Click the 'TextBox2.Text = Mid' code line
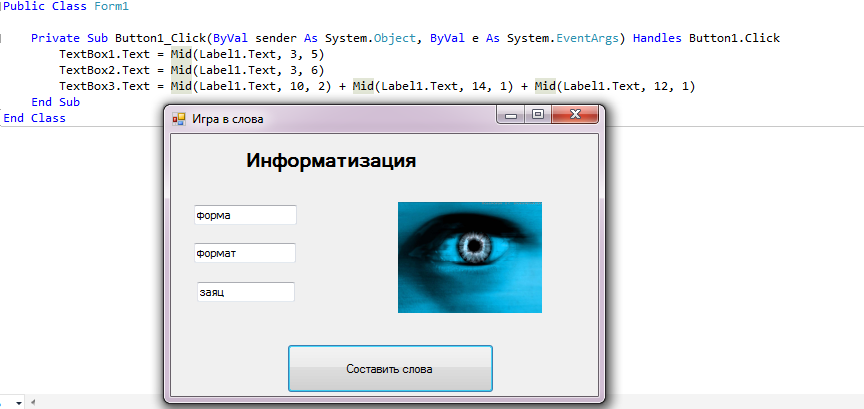864x409 pixels. [x=192, y=70]
